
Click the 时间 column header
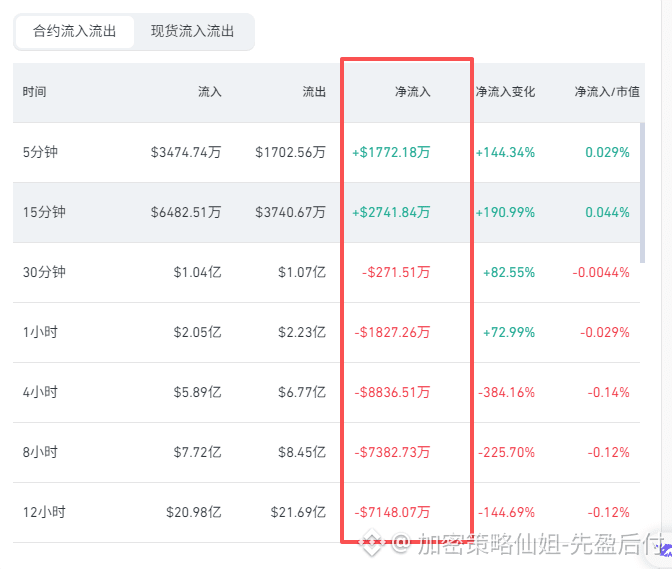(34, 92)
